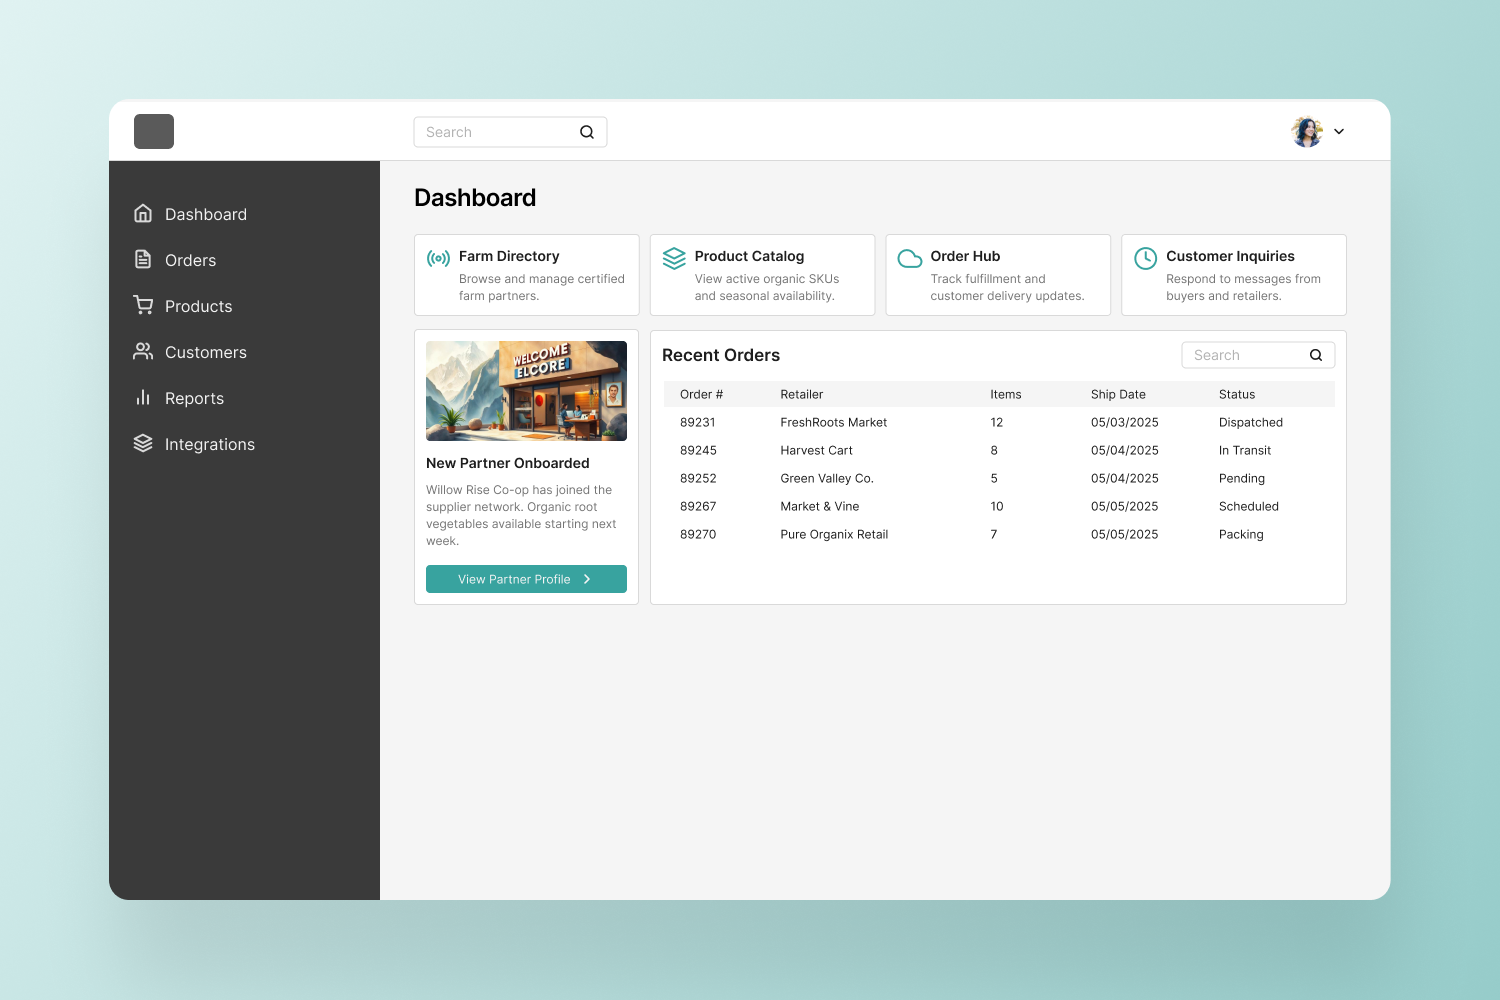Screen dimensions: 1500x1000
Task: Click the Welcome Elcore partner image
Action: [526, 391]
